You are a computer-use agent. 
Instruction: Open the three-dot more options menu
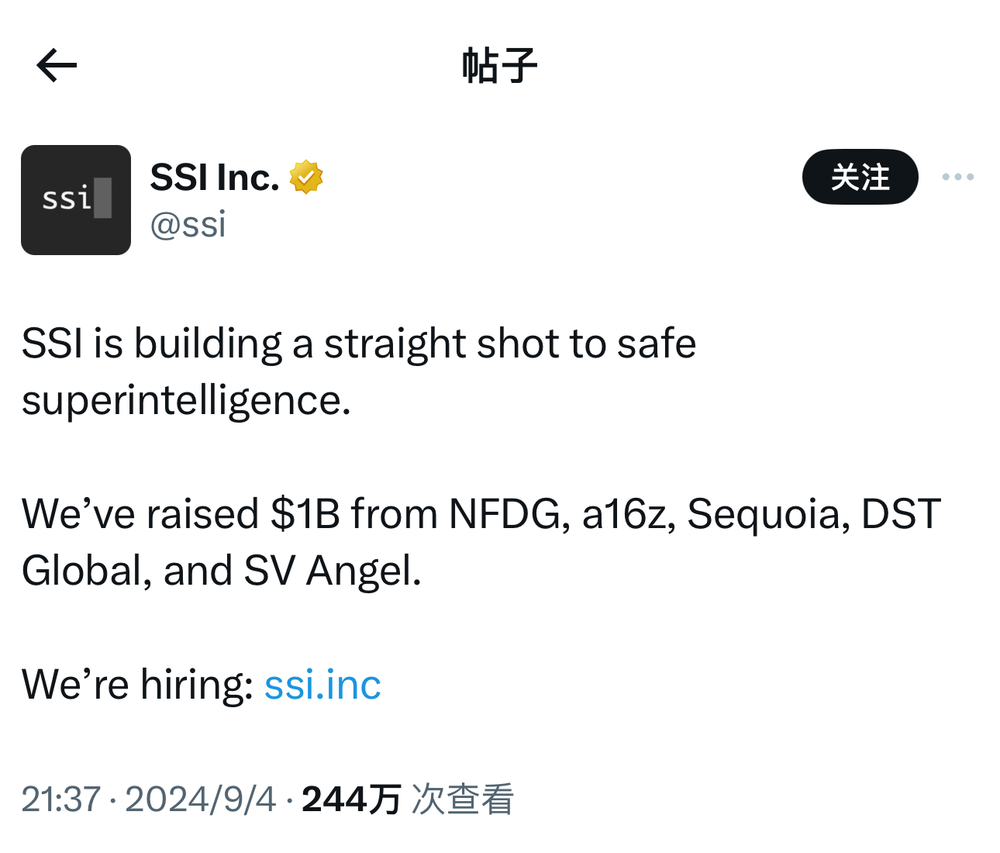(958, 177)
